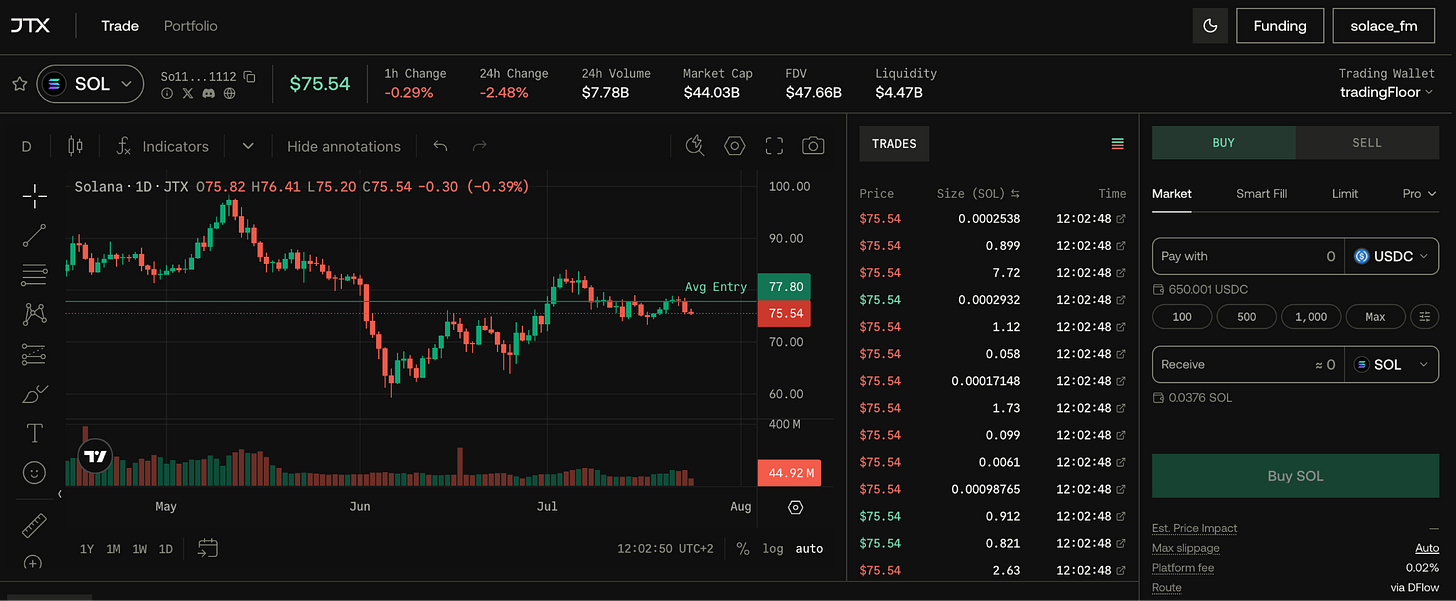1456x601 pixels.
Task: Switch to the Limit order tab
Action: (1345, 193)
